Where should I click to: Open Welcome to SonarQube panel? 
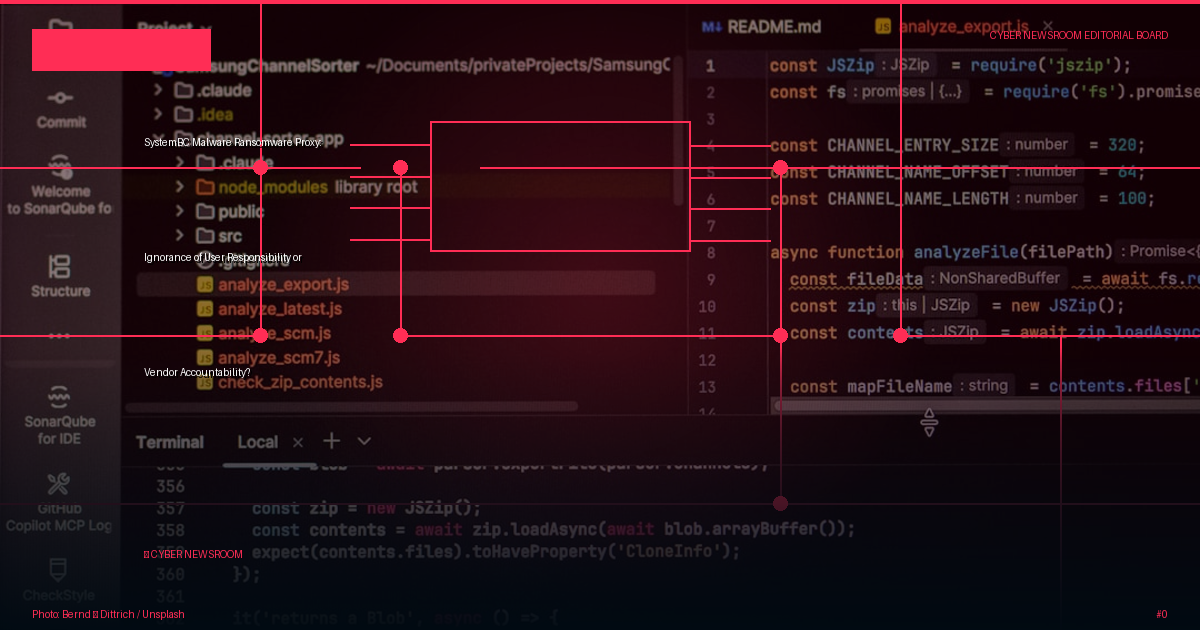tap(60, 186)
